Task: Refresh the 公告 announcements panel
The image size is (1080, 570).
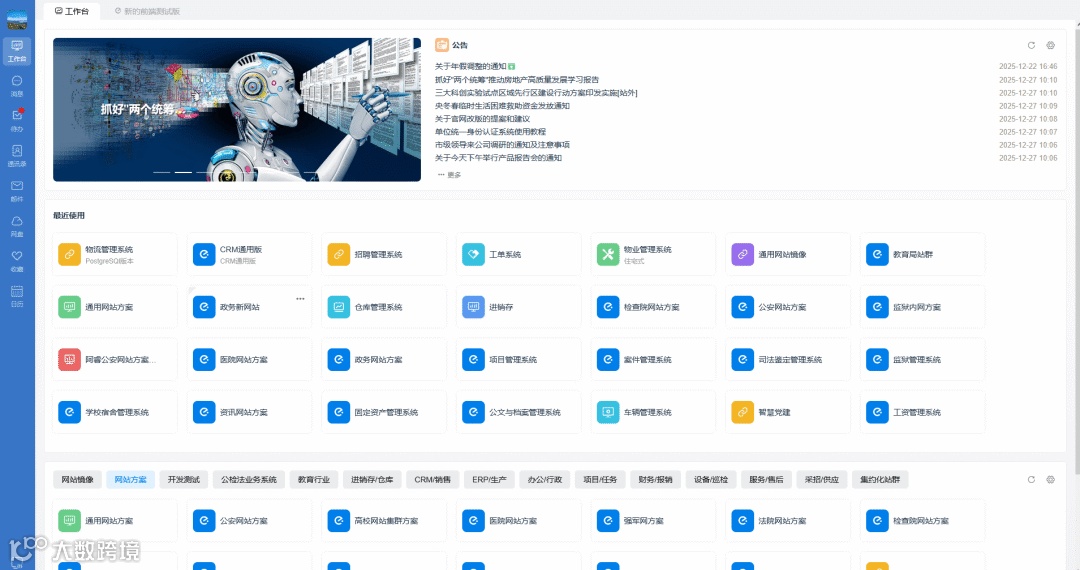Action: coord(1031,45)
